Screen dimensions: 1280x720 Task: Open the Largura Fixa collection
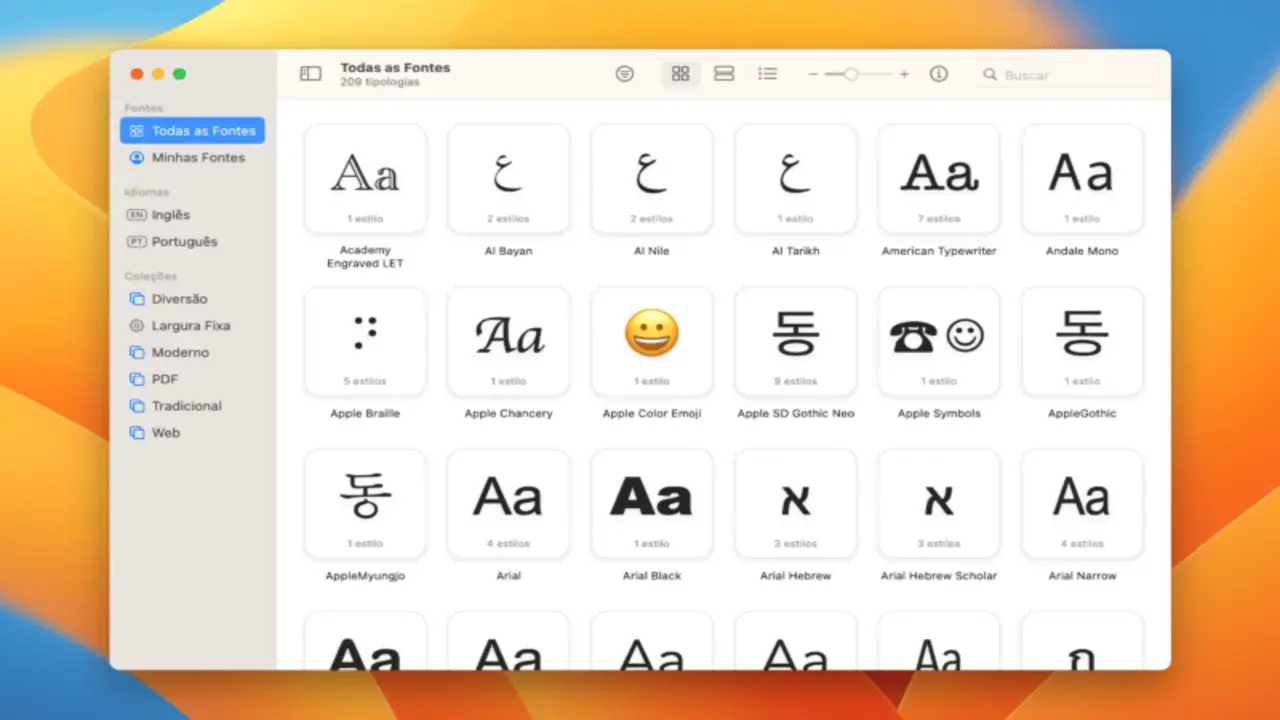192,326
